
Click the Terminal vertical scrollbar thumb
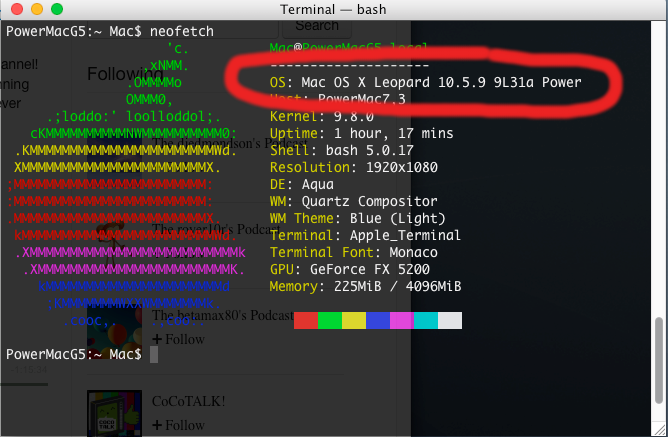[x=659, y=360]
